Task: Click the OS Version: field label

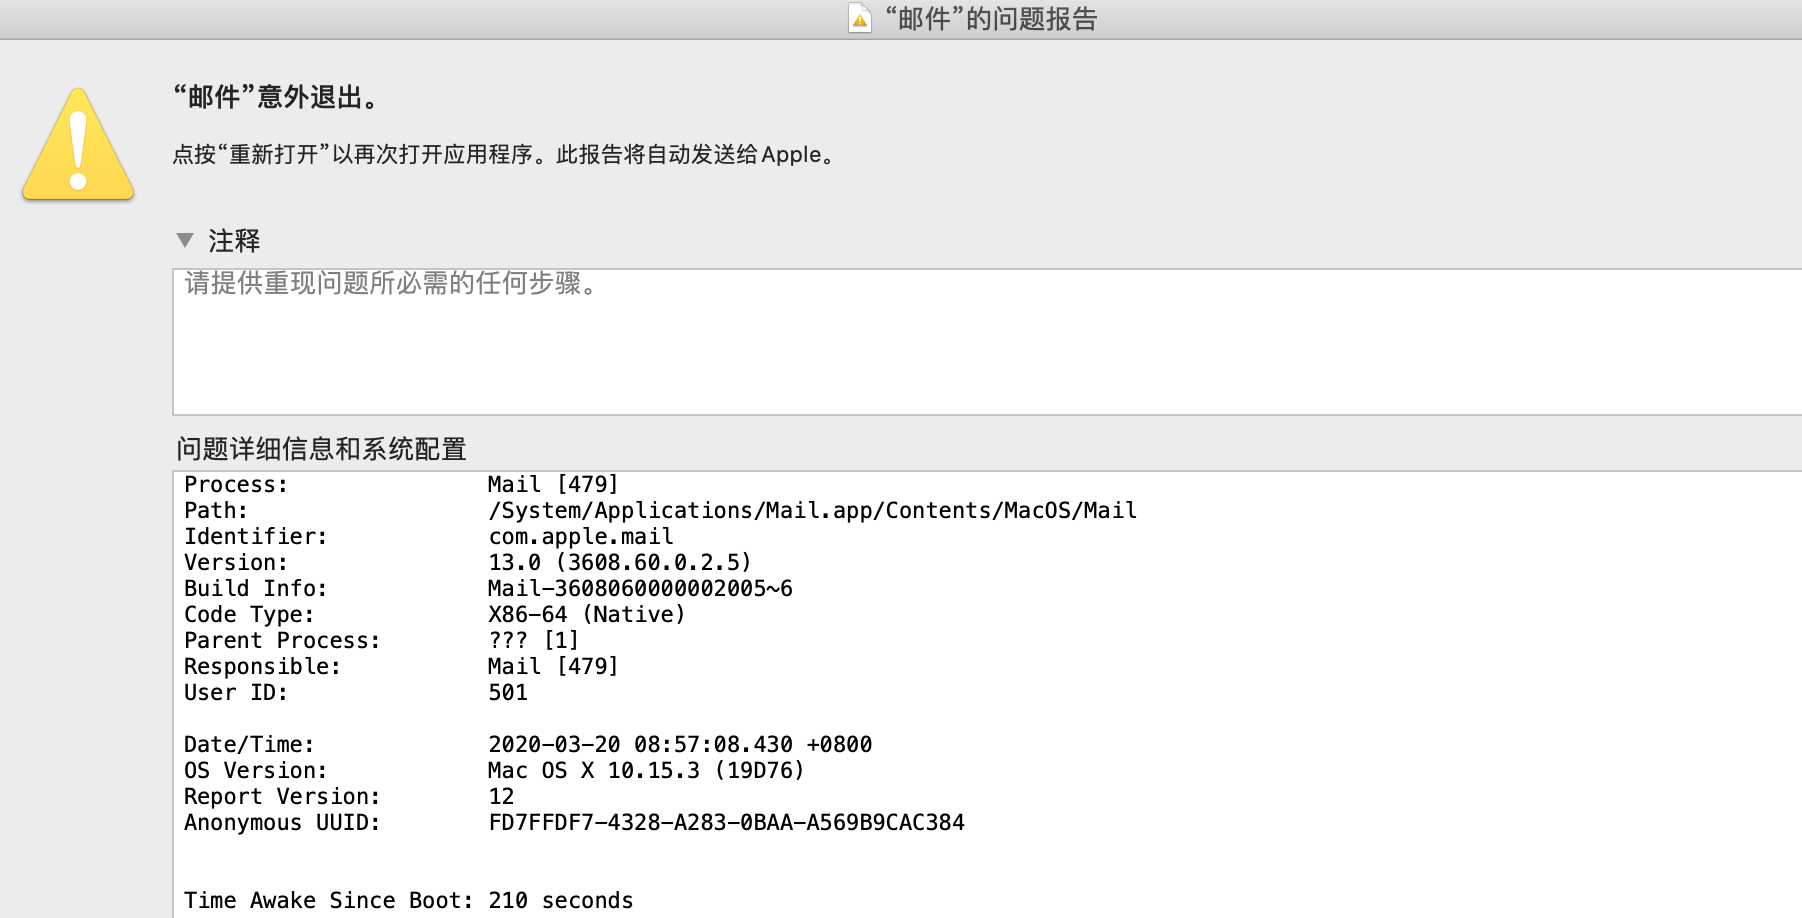Action: [256, 770]
